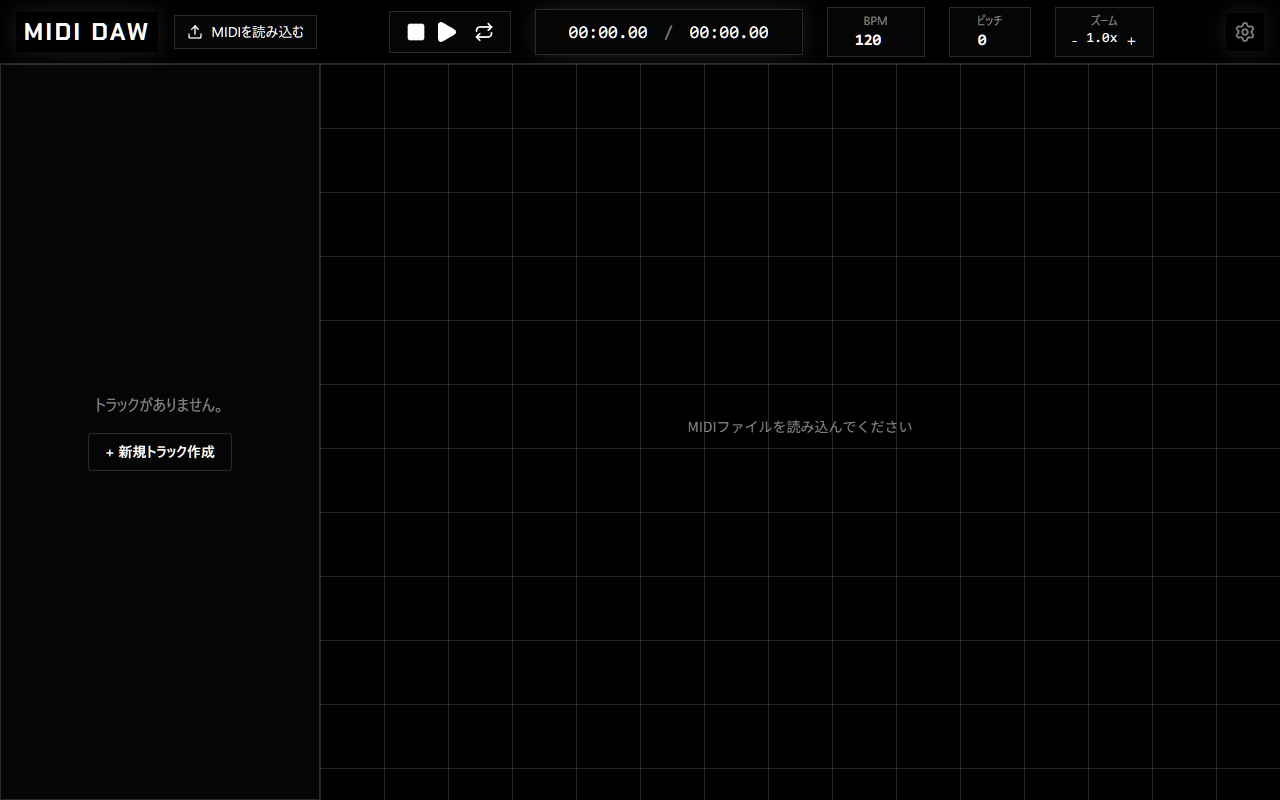Click the MIDIファイルを読み込んでください message
The width and height of the screenshot is (1280, 800).
[x=800, y=427]
